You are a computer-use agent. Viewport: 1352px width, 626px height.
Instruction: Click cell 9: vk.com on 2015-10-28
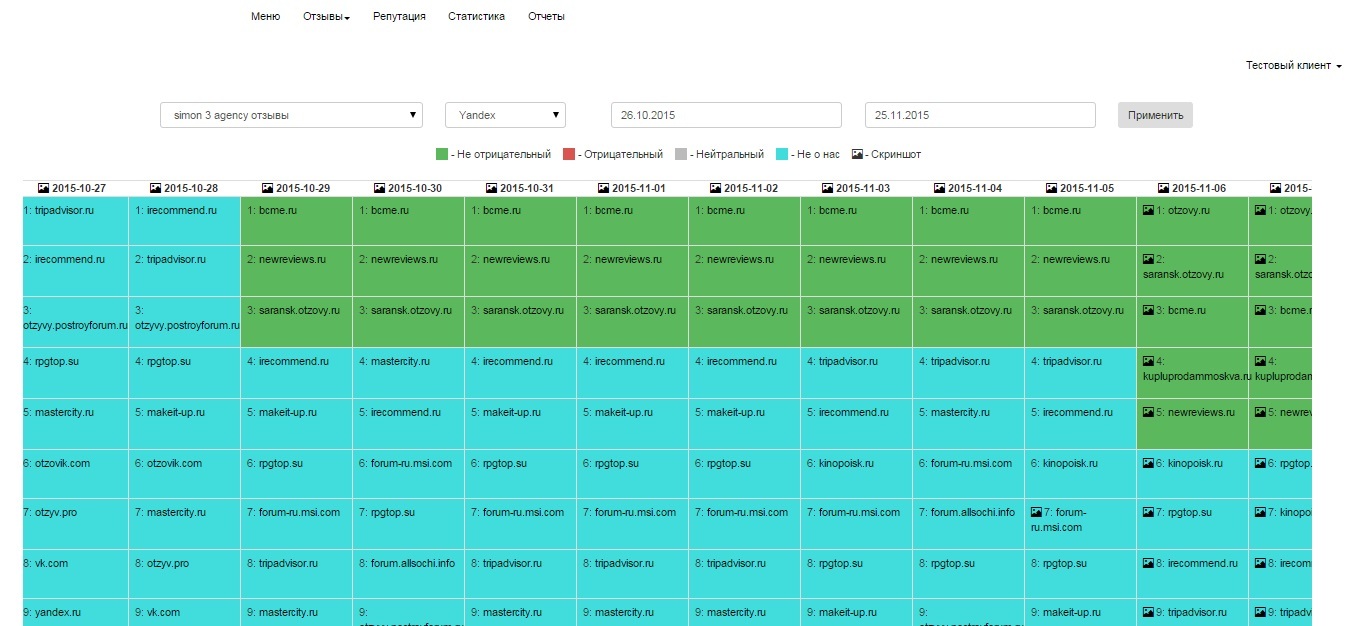tap(185, 613)
